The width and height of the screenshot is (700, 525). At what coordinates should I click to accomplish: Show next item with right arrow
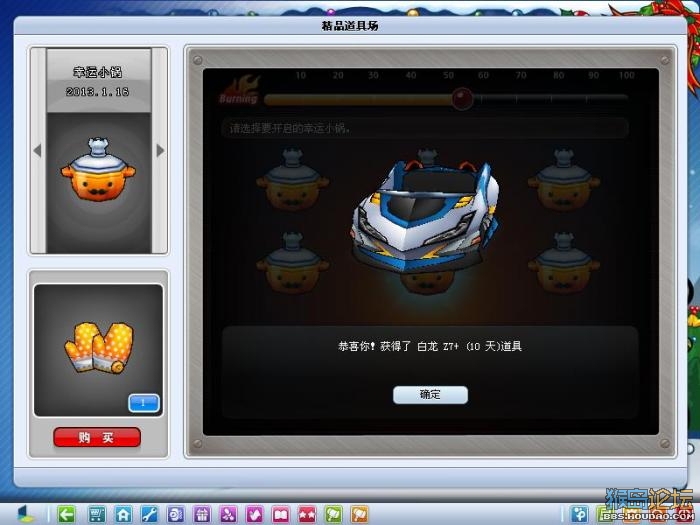[160, 150]
